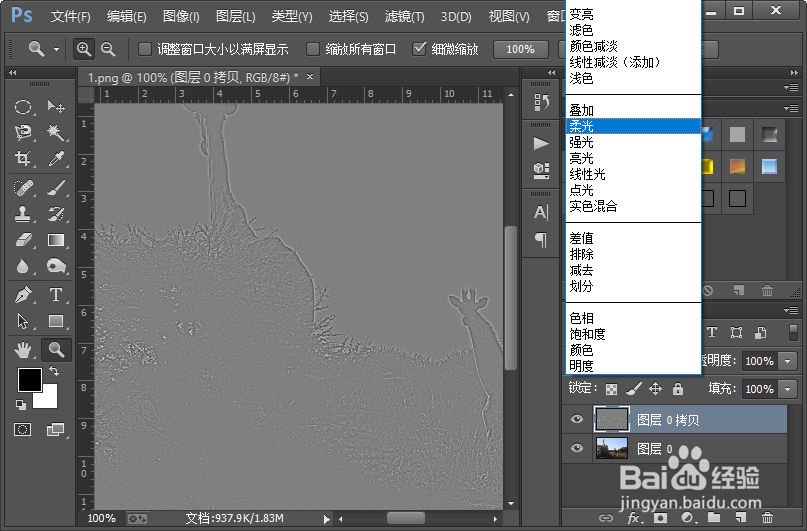This screenshot has width=807, height=531.
Task: Choose 强光 blend mode
Action: (634, 142)
